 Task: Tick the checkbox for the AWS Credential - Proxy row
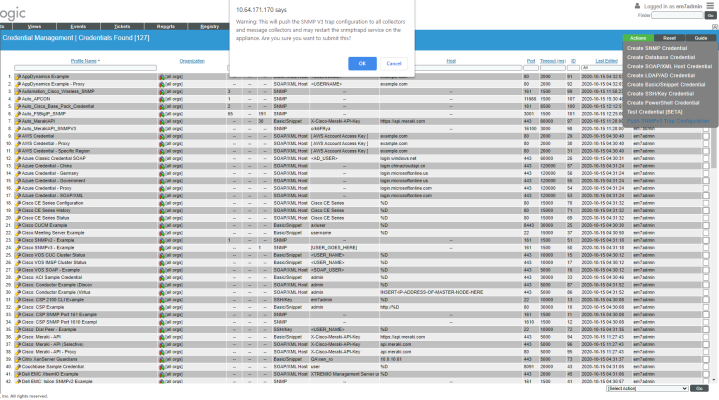pos(706,144)
